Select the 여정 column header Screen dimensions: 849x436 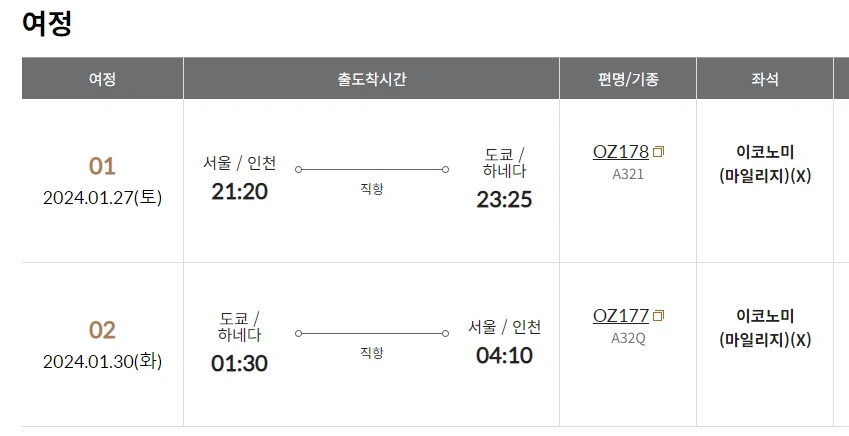coord(102,79)
